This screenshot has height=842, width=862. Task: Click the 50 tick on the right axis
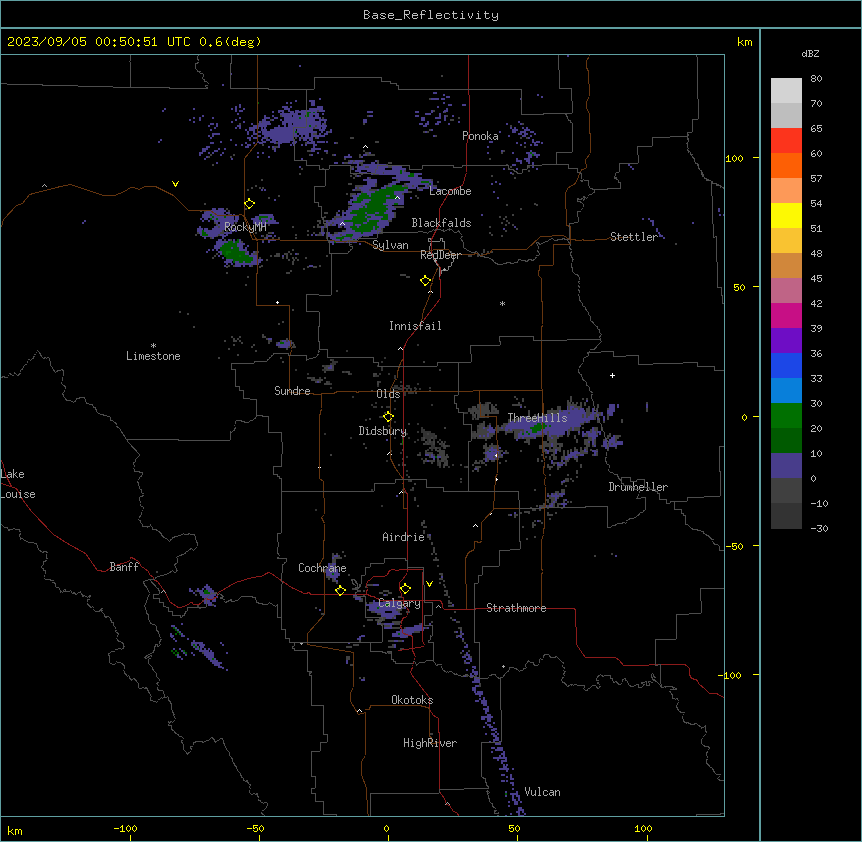(739, 287)
